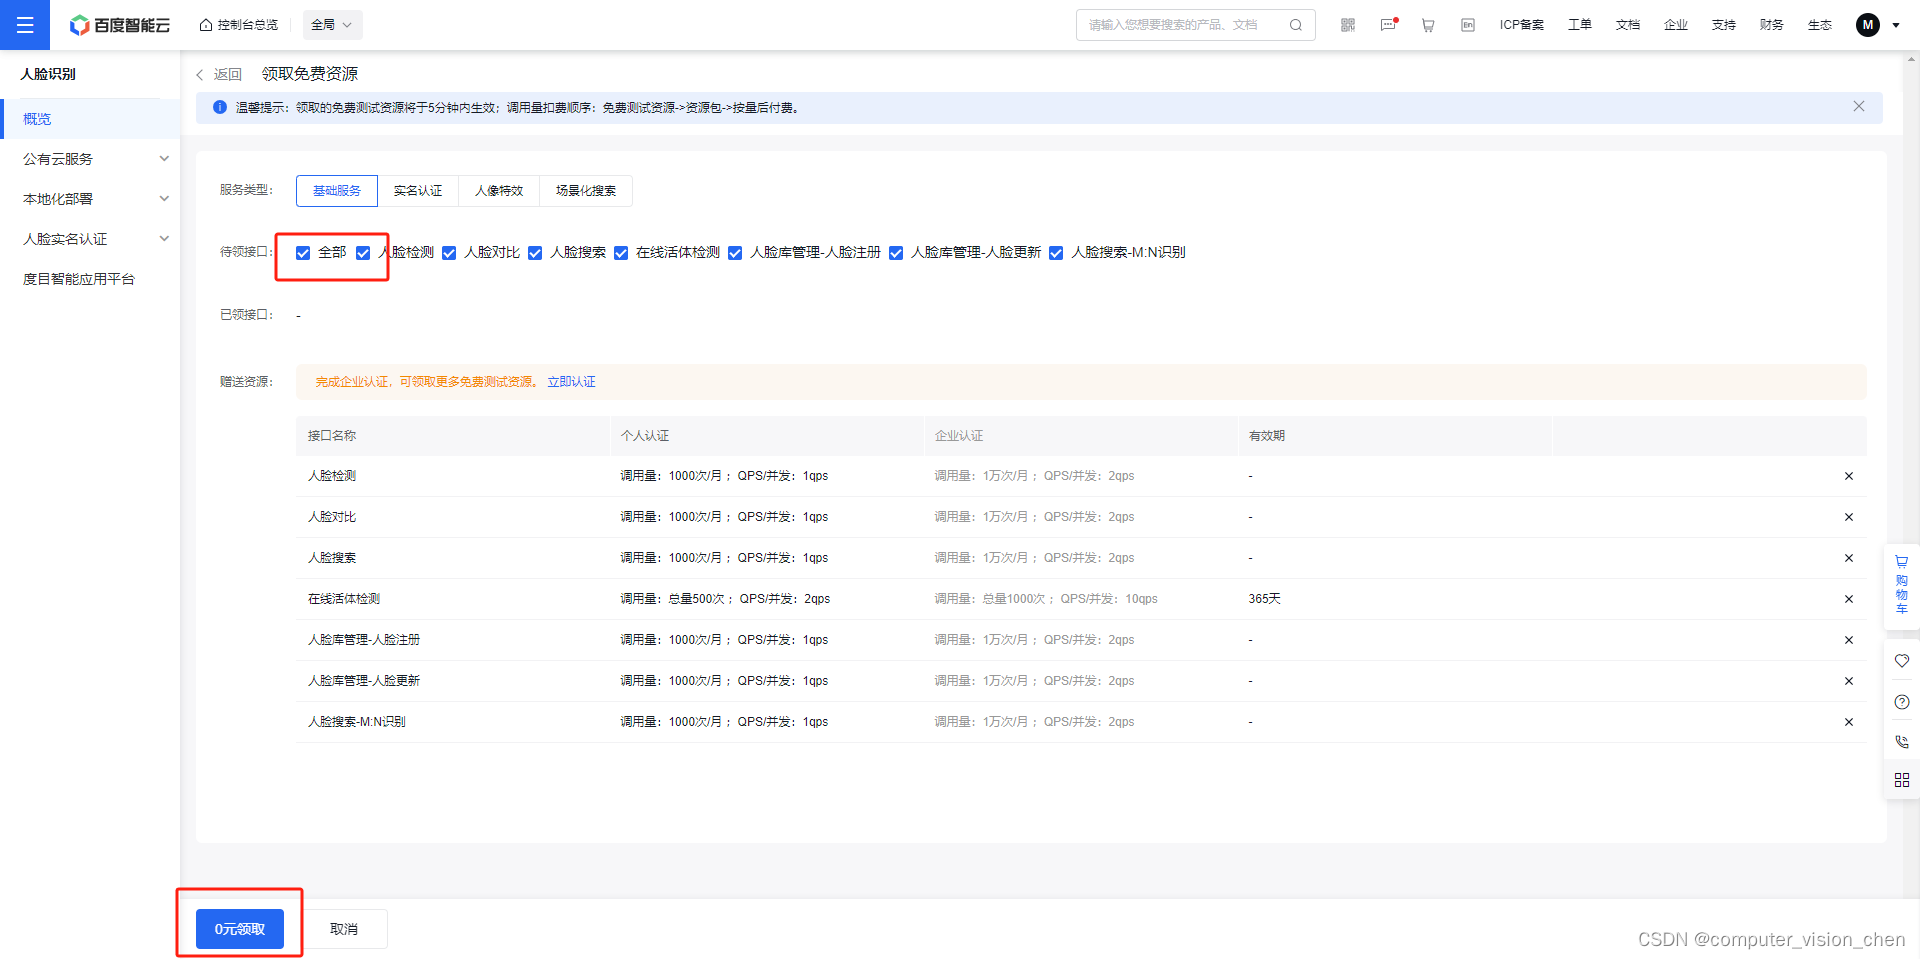Go back using the 返回 link
Screen dimensions: 1920x959
(x=220, y=75)
